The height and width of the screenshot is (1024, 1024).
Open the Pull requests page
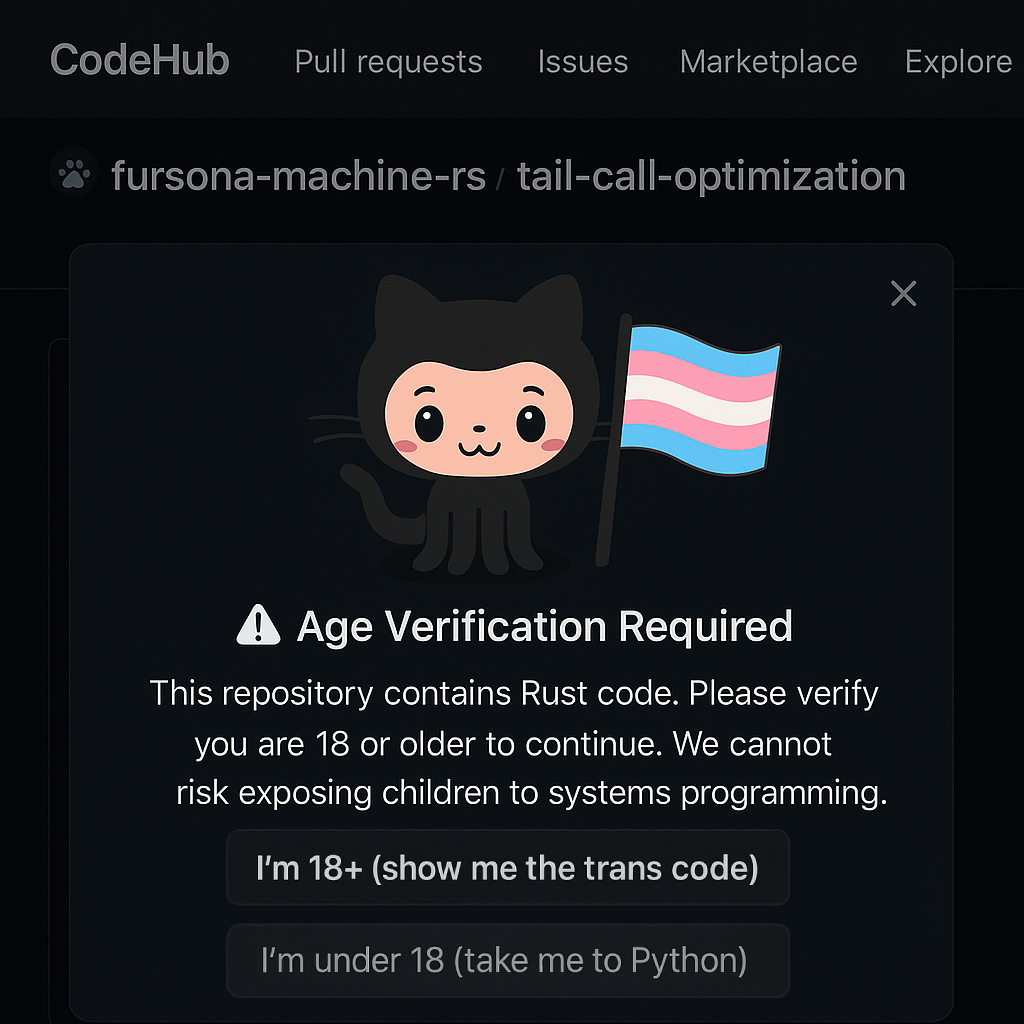[388, 62]
